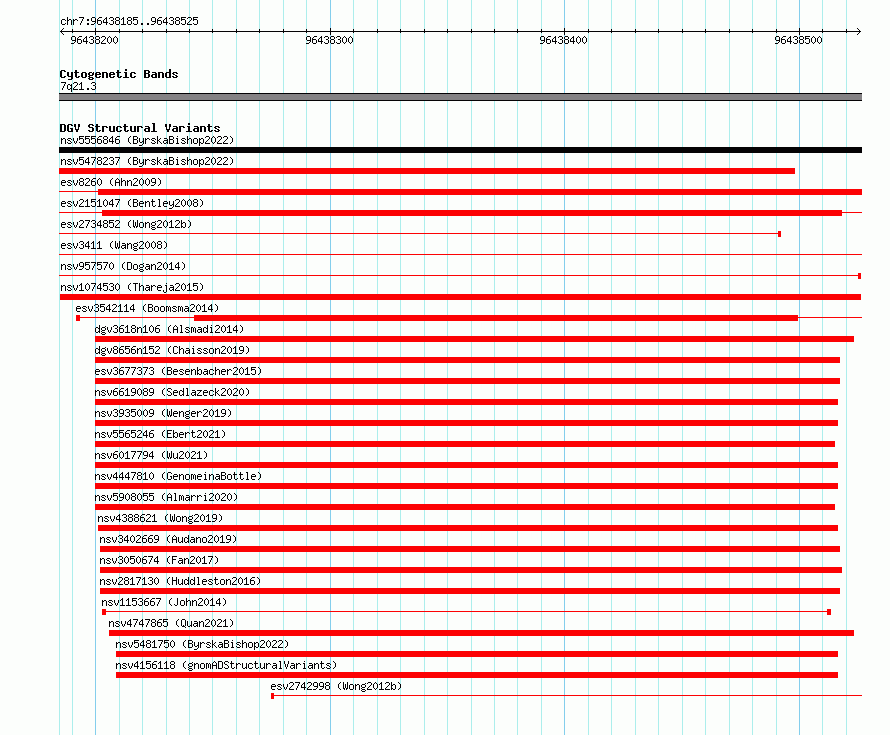Click nsv3402669 (Audano2019) label
Screen dimensions: 890x735
point(168,539)
